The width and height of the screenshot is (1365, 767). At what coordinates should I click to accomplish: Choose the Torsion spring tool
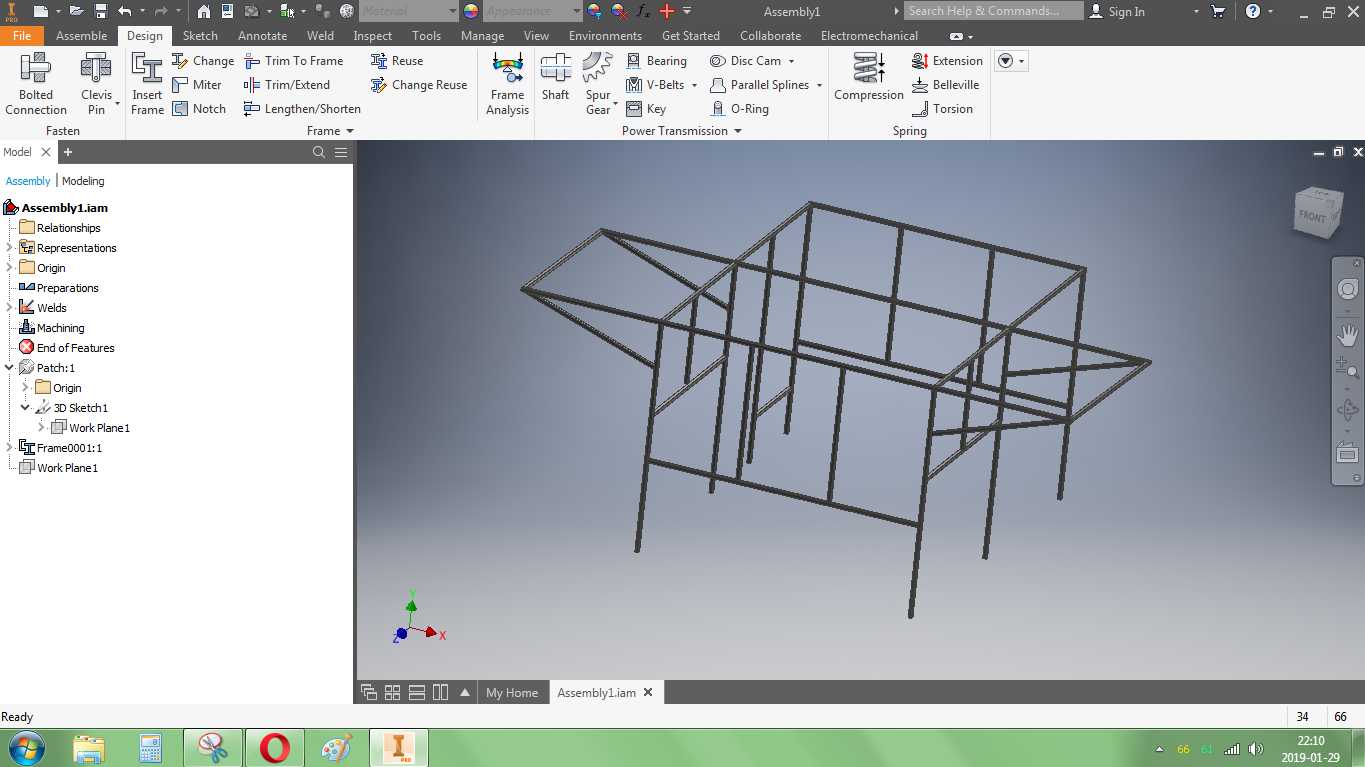click(942, 109)
